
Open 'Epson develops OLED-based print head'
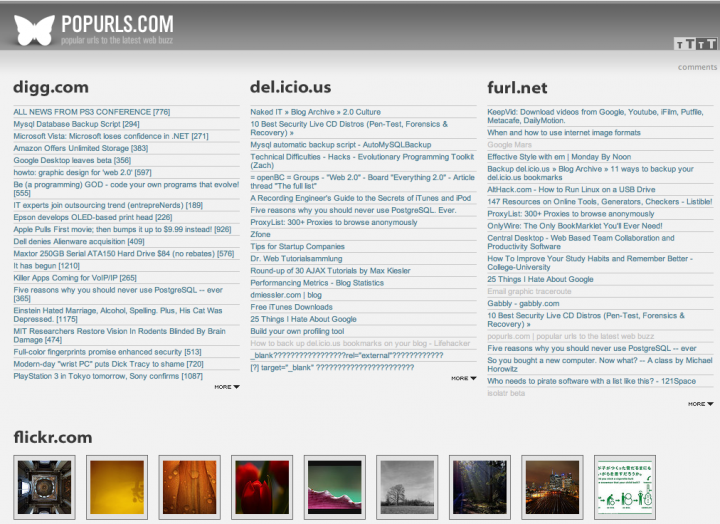pyautogui.click(x=93, y=217)
